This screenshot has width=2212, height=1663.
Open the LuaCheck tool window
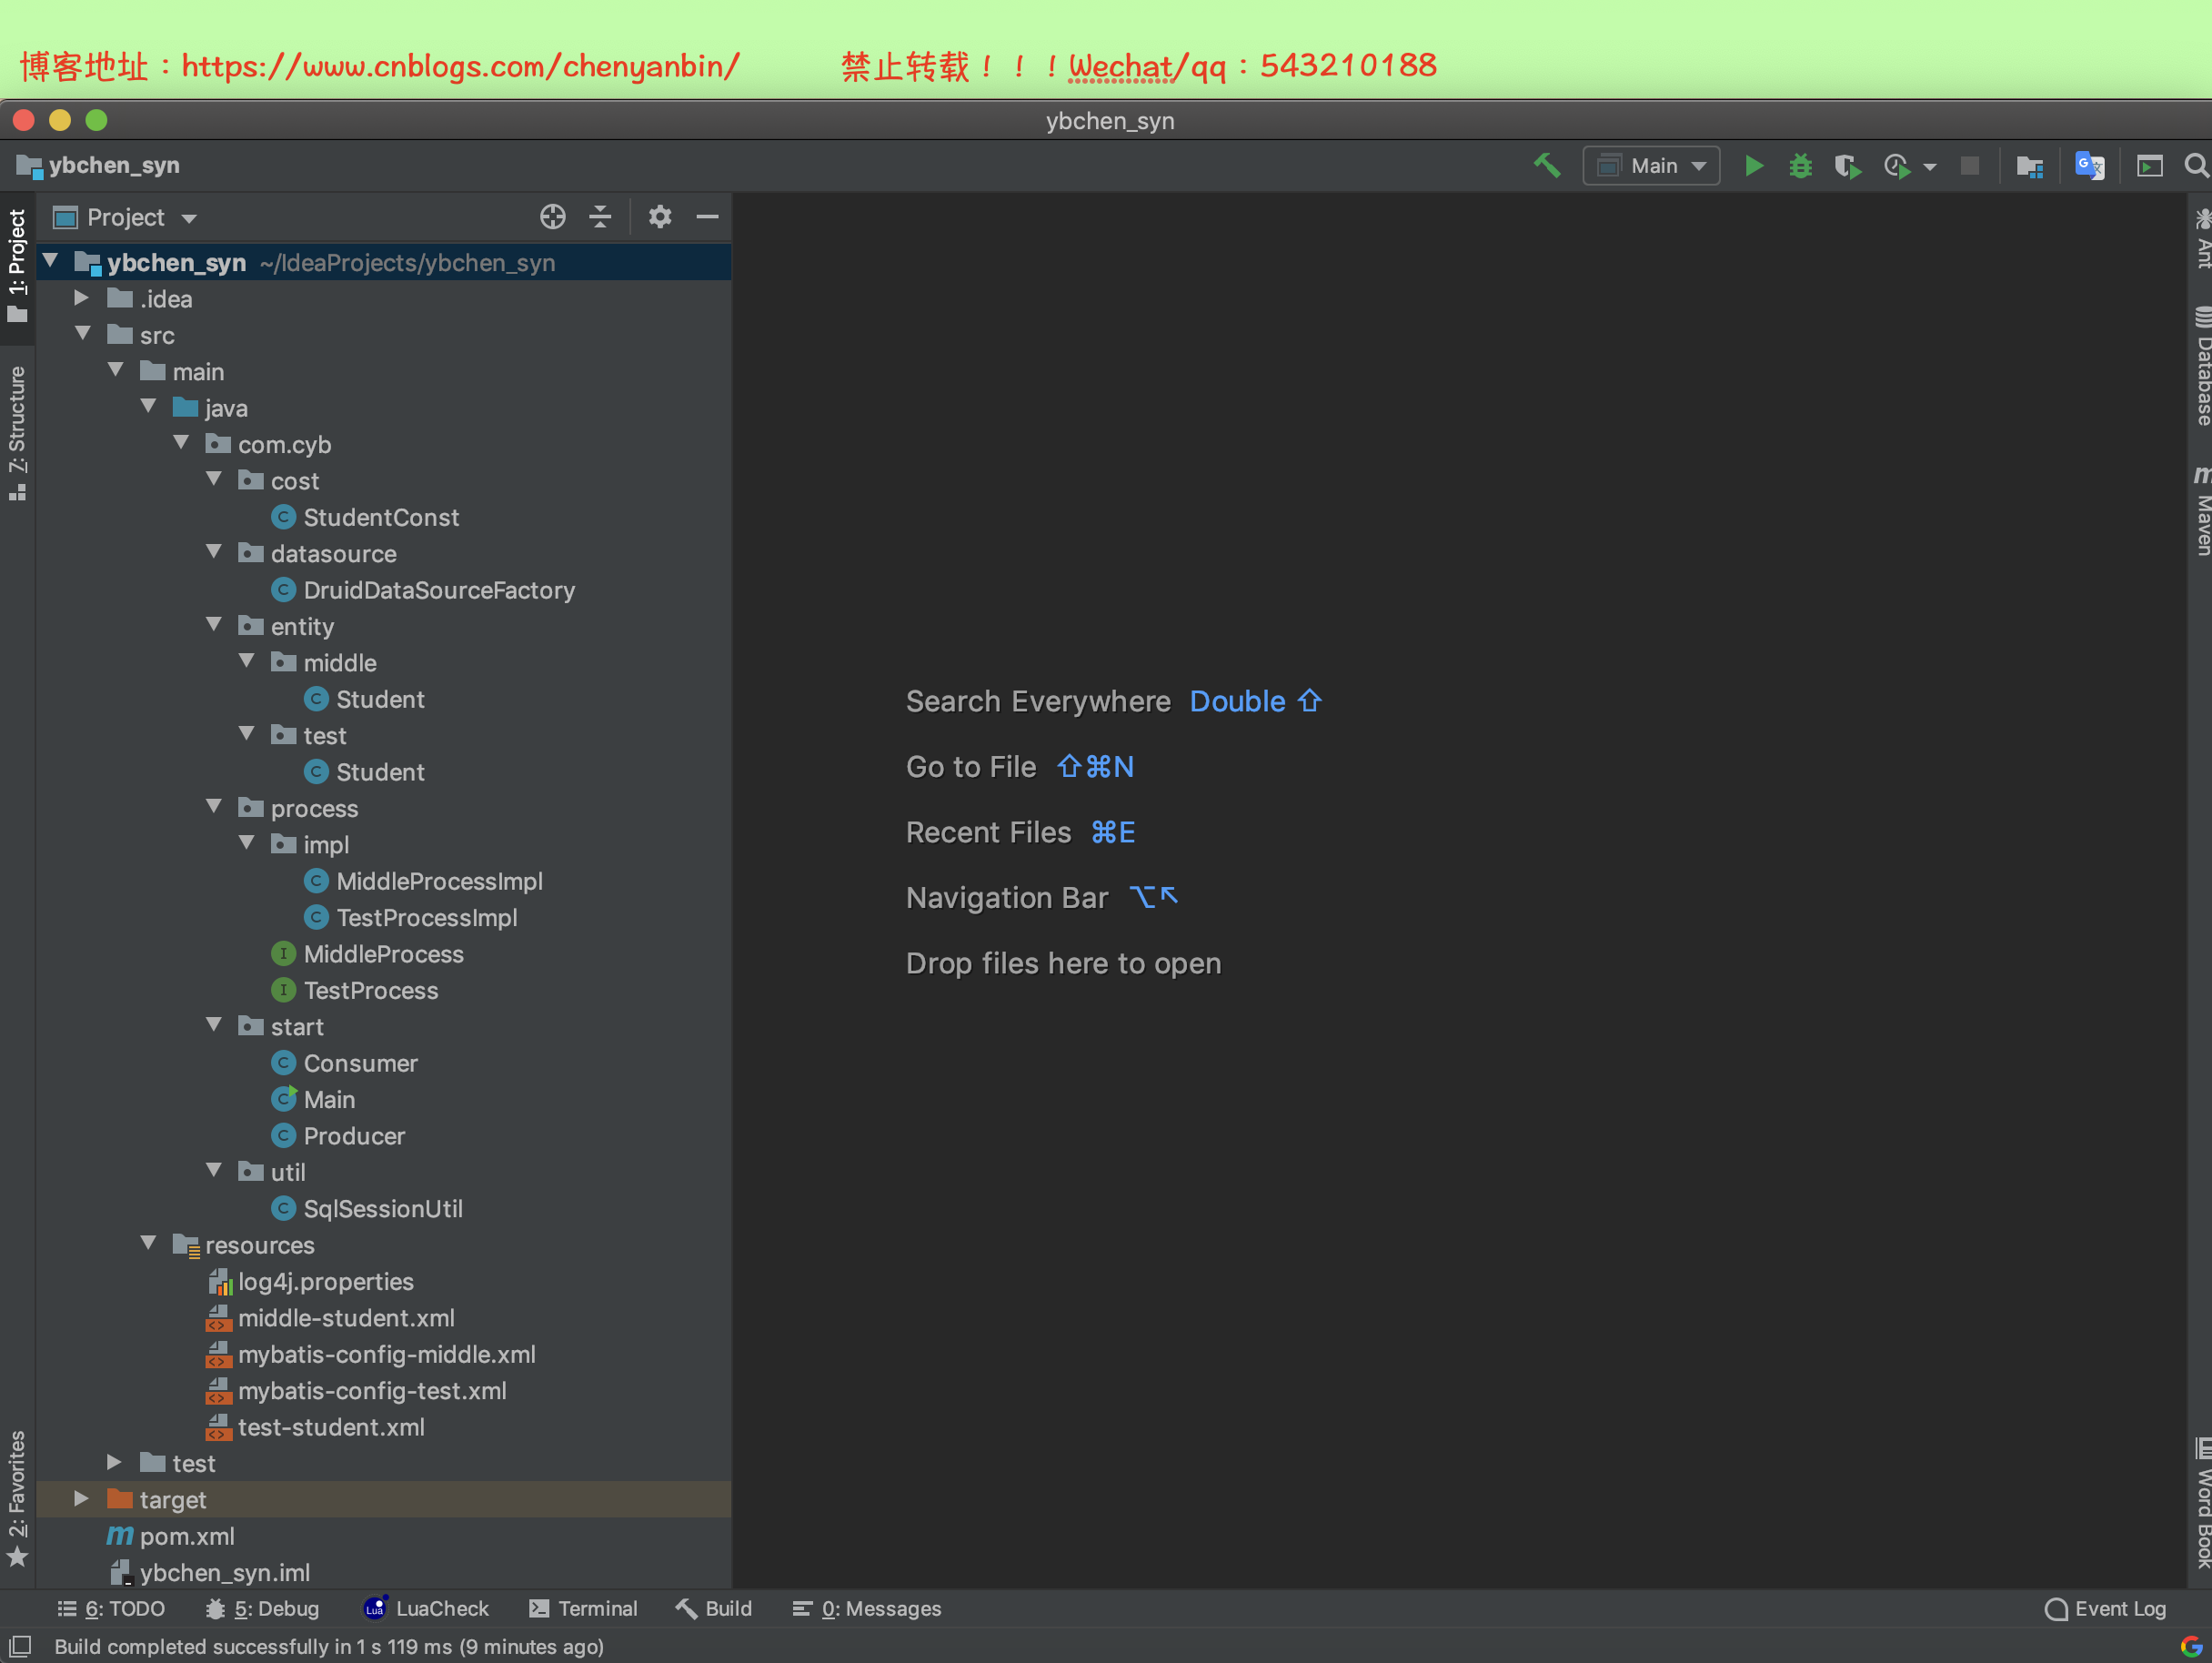click(x=426, y=1608)
